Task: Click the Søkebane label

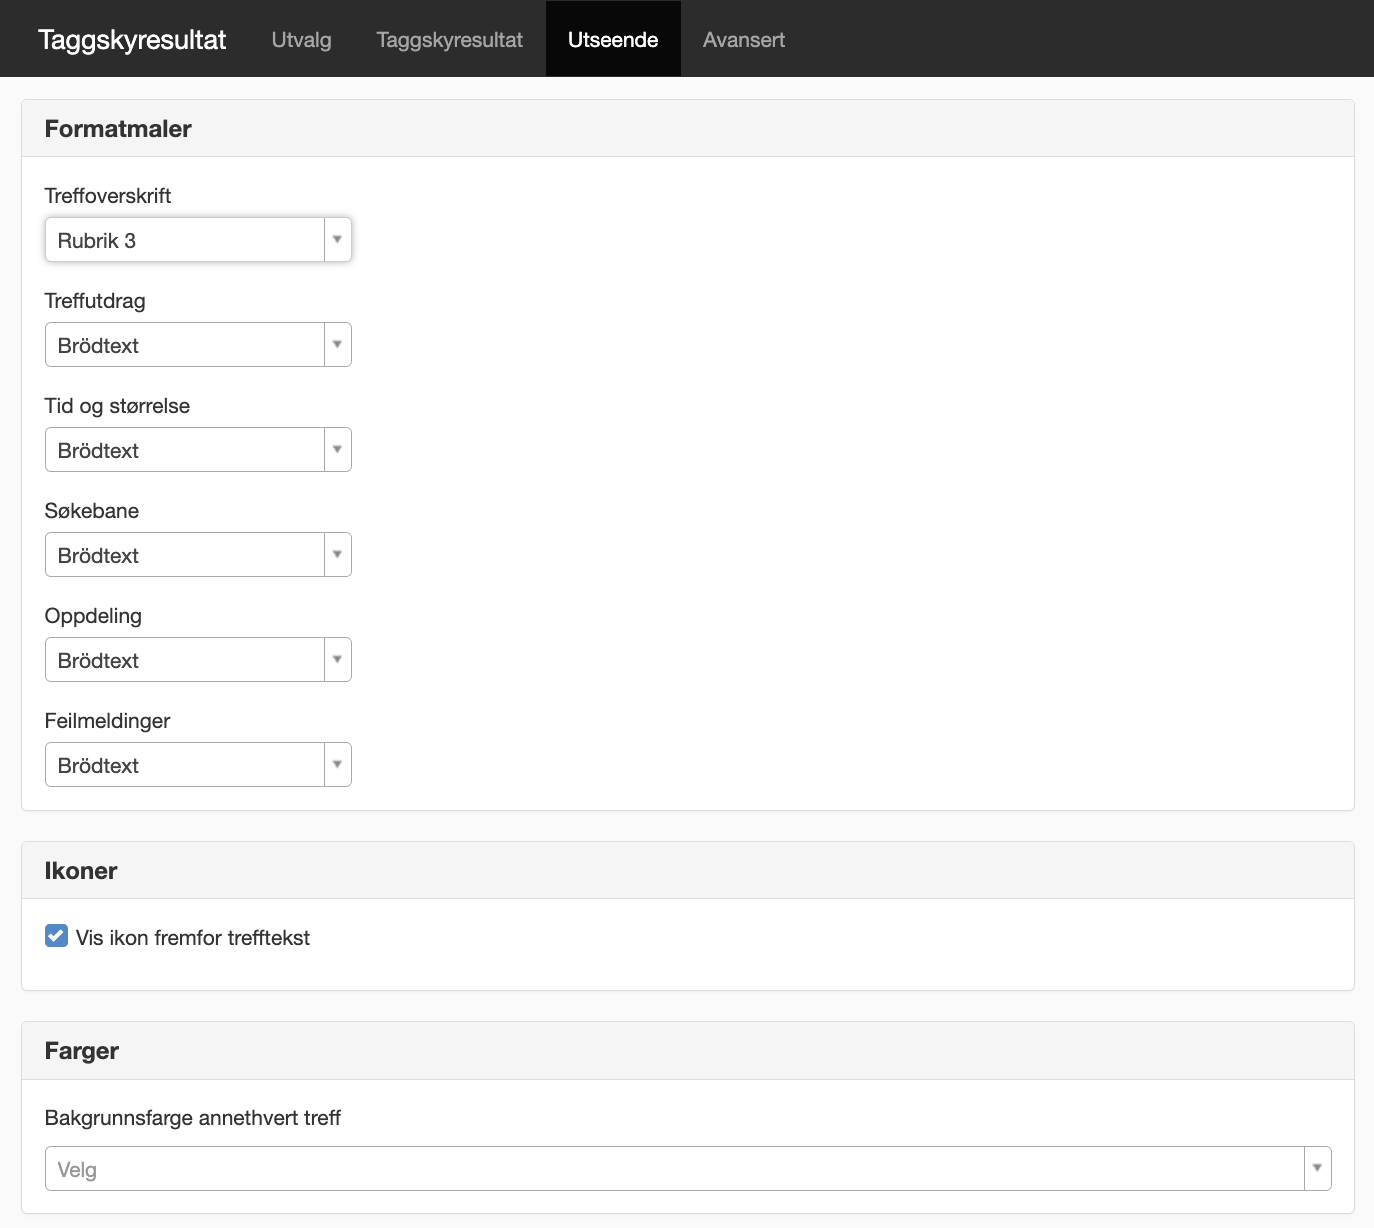Action: pos(92,511)
